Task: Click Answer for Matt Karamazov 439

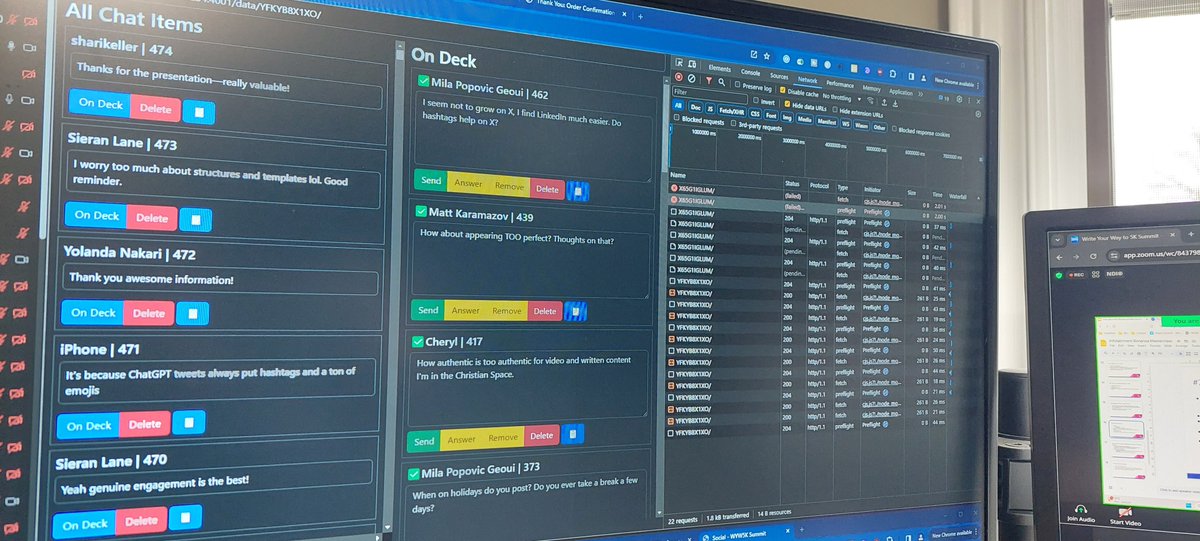Action: click(x=465, y=310)
